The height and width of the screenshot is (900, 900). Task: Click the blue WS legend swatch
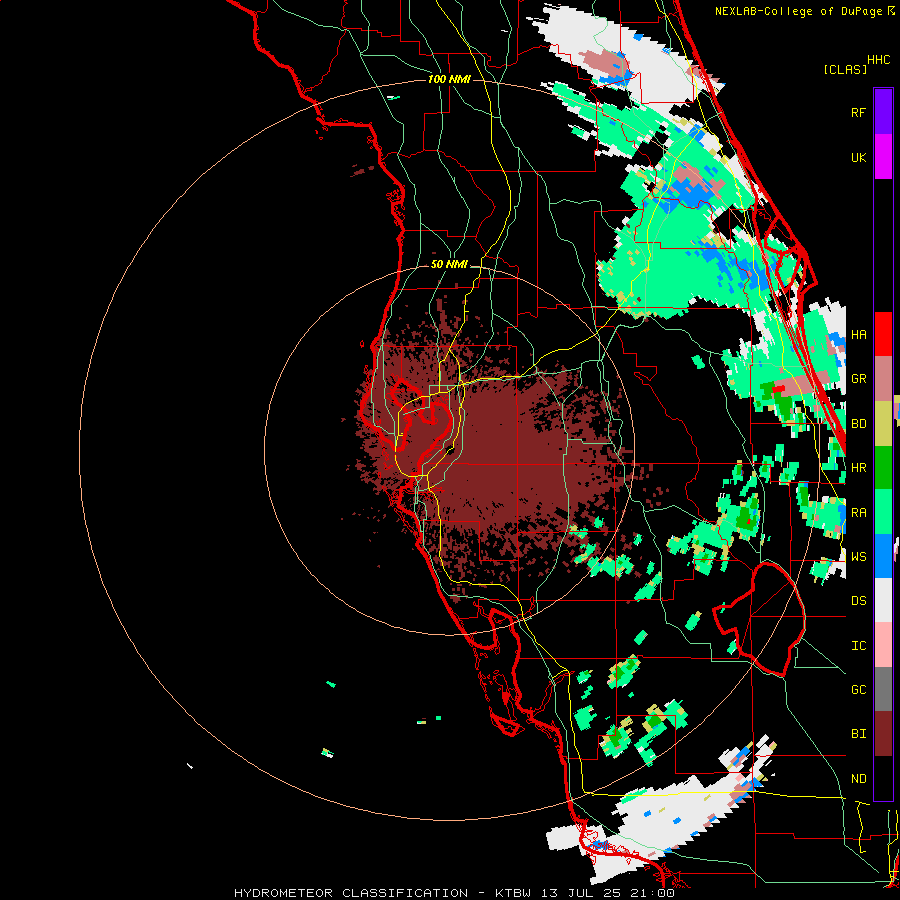883,556
